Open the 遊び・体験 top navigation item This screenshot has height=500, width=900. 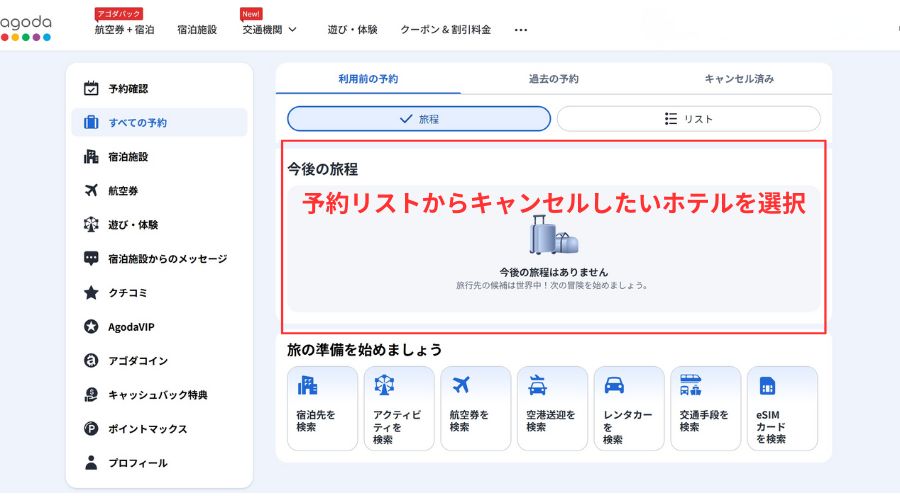(352, 30)
